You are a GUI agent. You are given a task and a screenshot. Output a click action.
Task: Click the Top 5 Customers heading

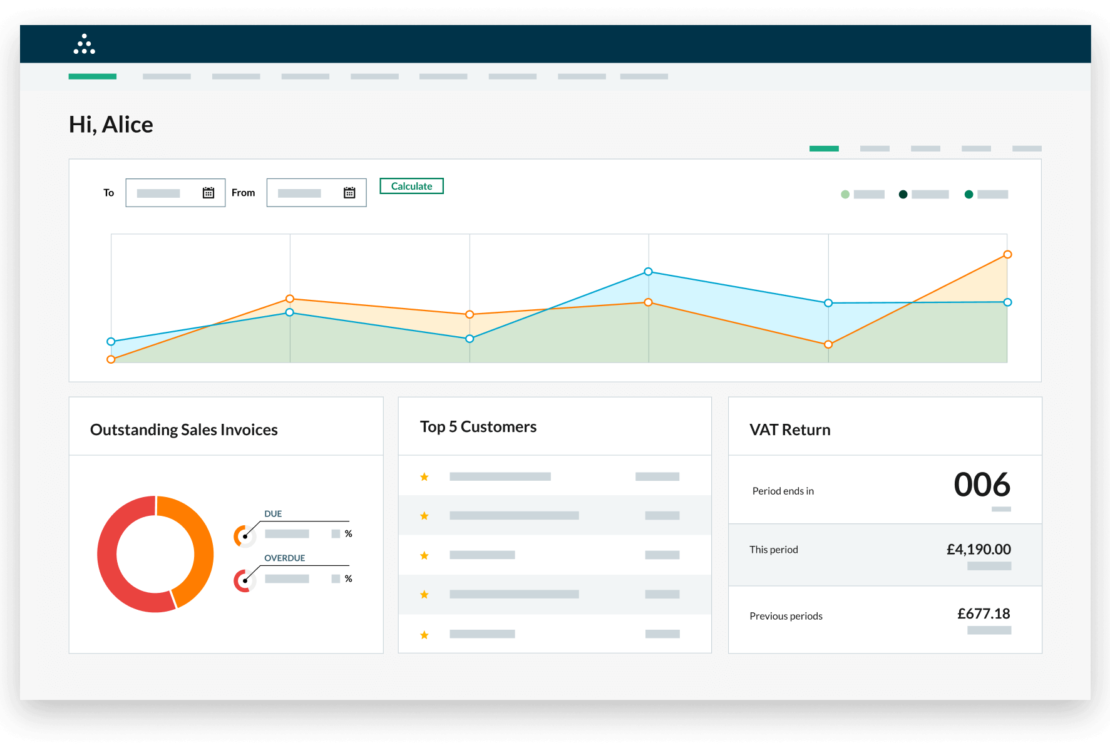click(x=479, y=427)
